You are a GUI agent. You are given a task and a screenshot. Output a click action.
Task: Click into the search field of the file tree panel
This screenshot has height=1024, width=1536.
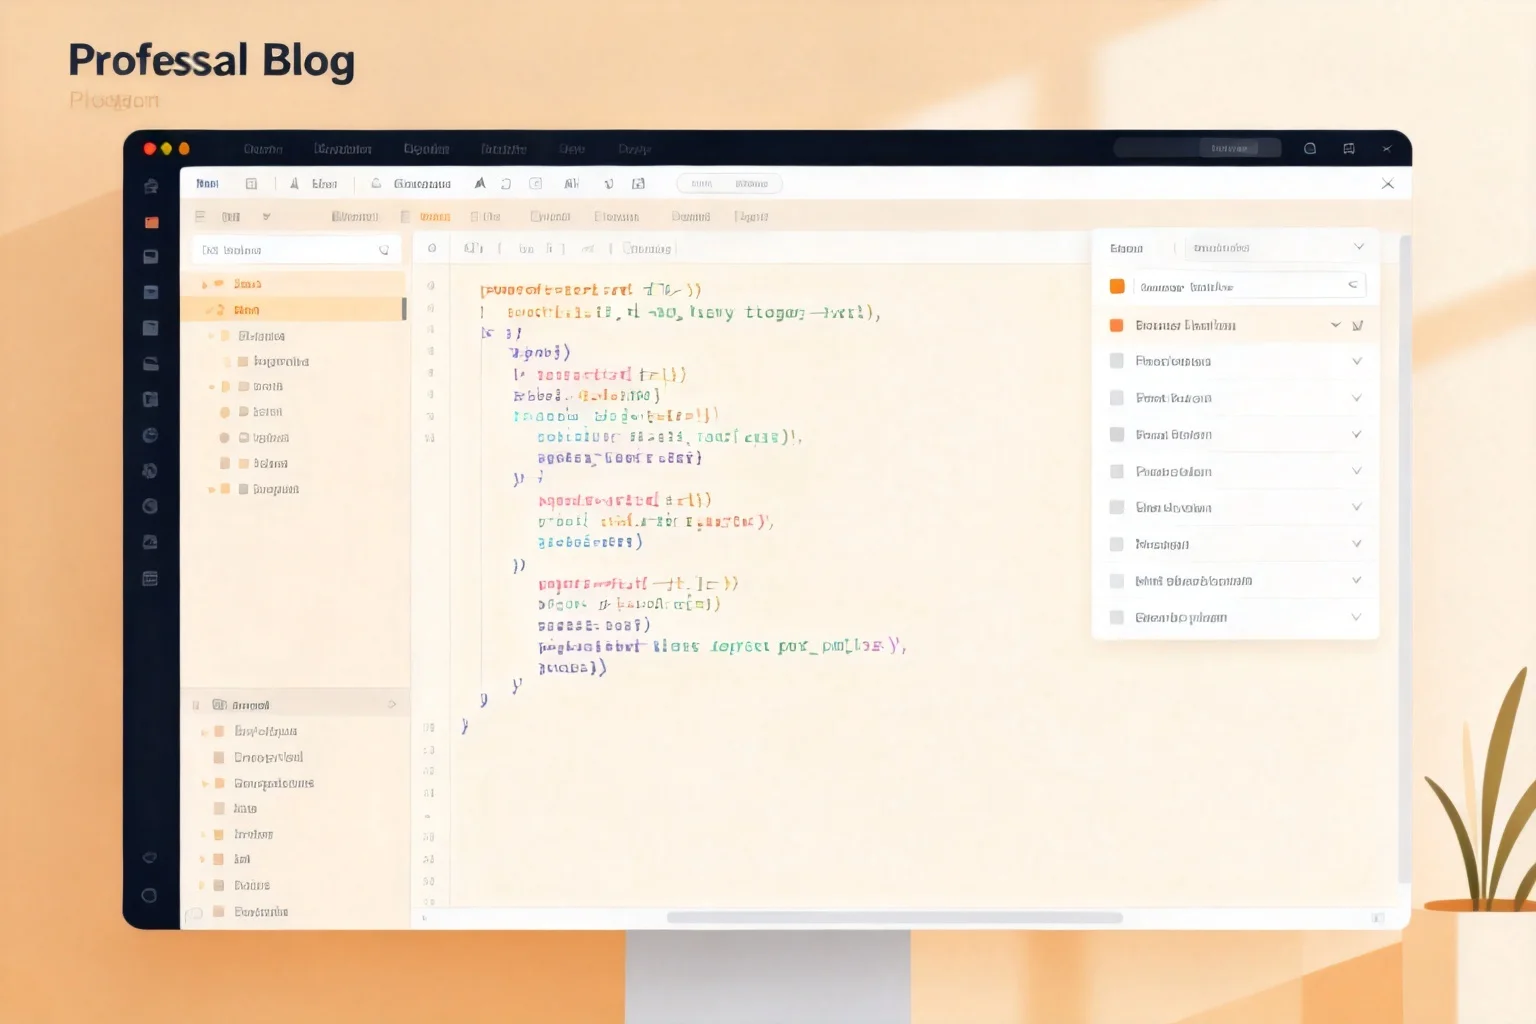296,250
